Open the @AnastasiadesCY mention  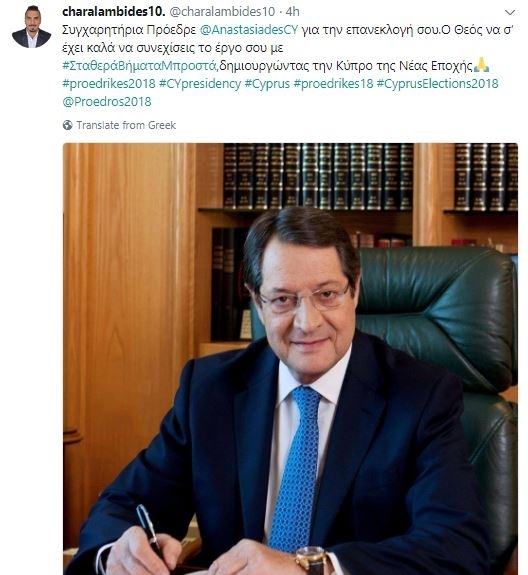click(x=249, y=30)
